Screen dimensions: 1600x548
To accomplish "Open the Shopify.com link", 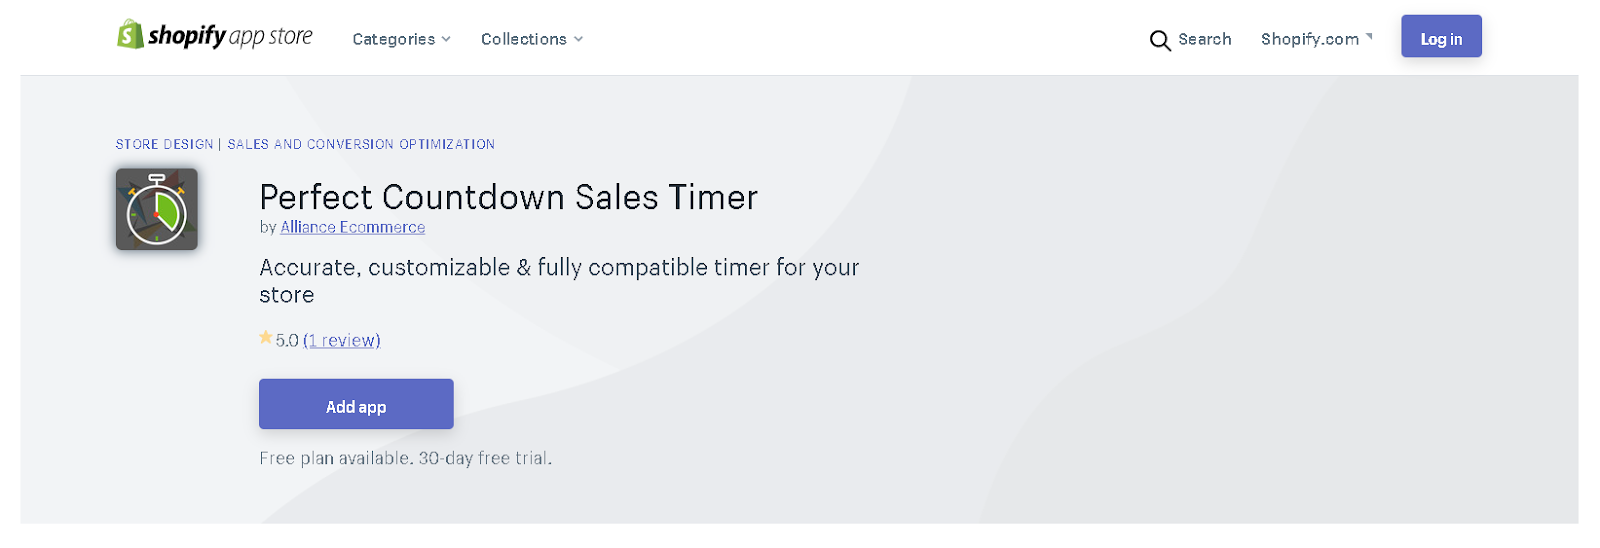I will point(1309,39).
